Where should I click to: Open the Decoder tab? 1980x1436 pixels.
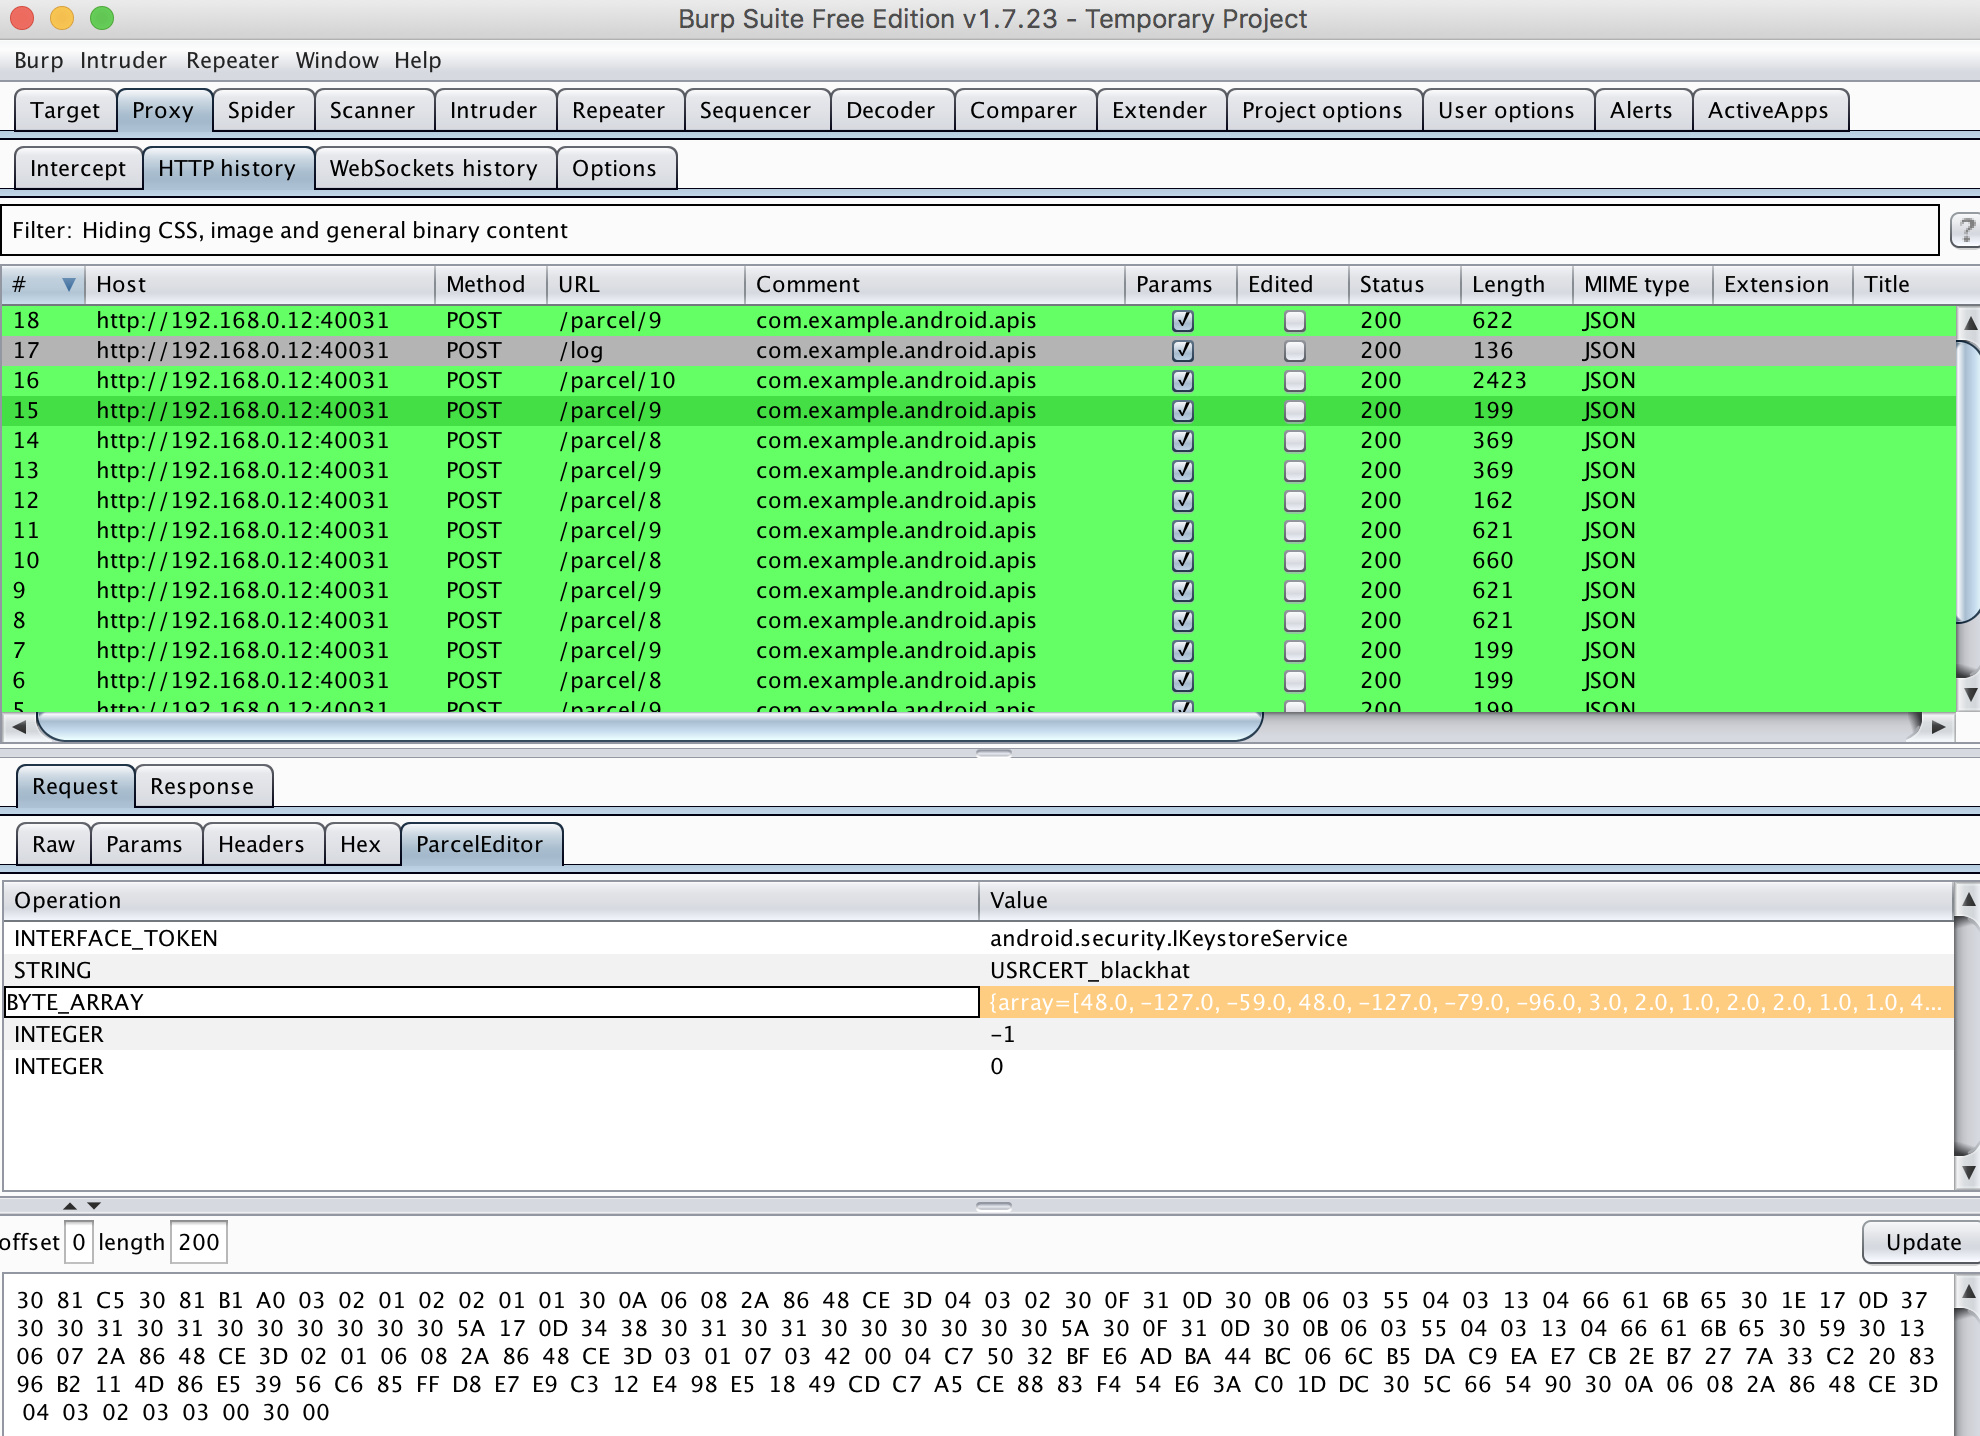click(x=890, y=110)
